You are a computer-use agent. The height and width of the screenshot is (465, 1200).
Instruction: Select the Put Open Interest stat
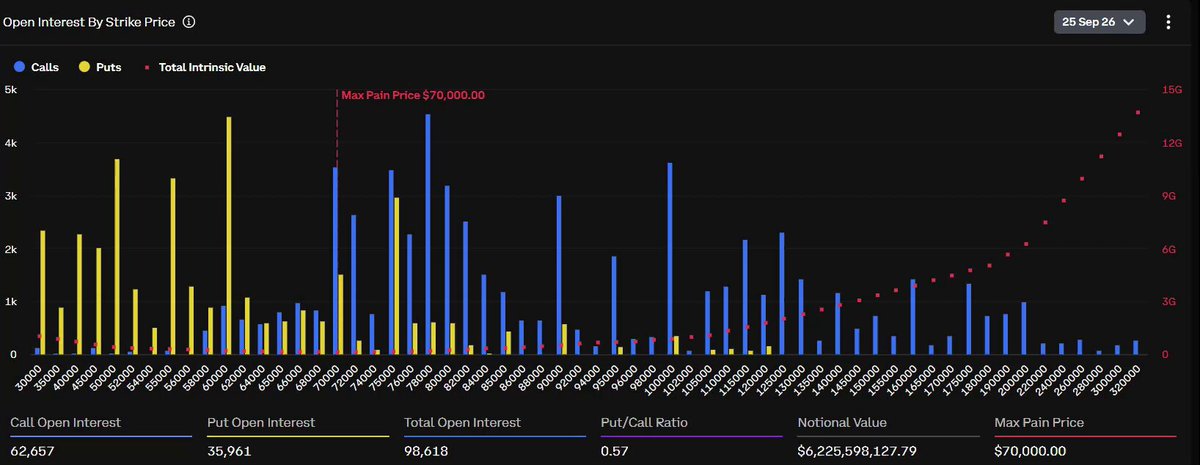(298, 437)
